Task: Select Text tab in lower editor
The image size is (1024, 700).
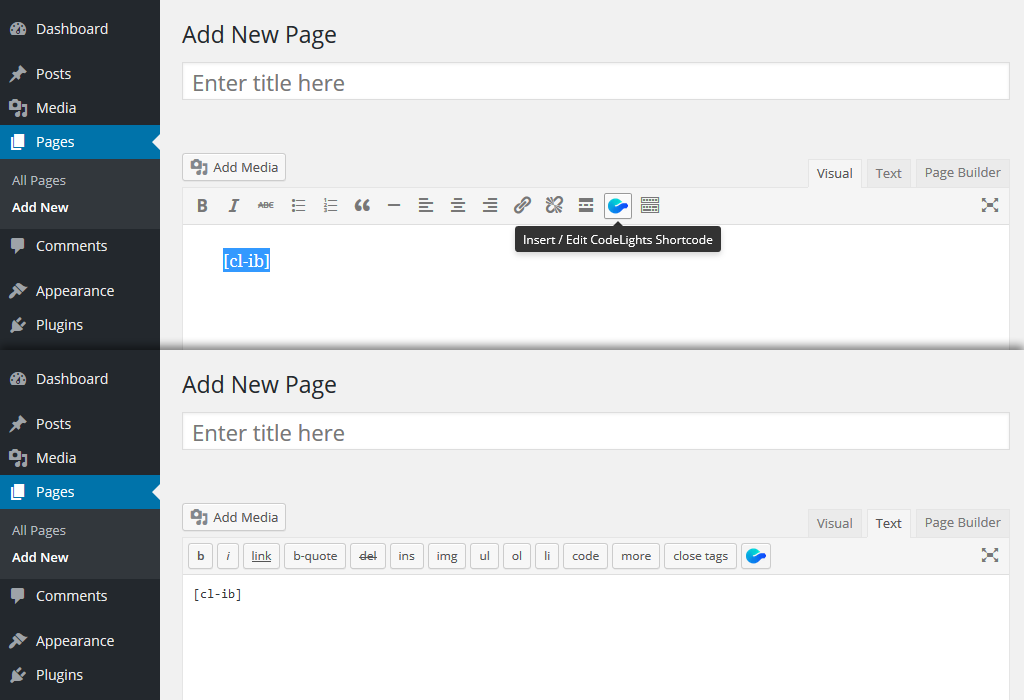Action: pyautogui.click(x=888, y=524)
